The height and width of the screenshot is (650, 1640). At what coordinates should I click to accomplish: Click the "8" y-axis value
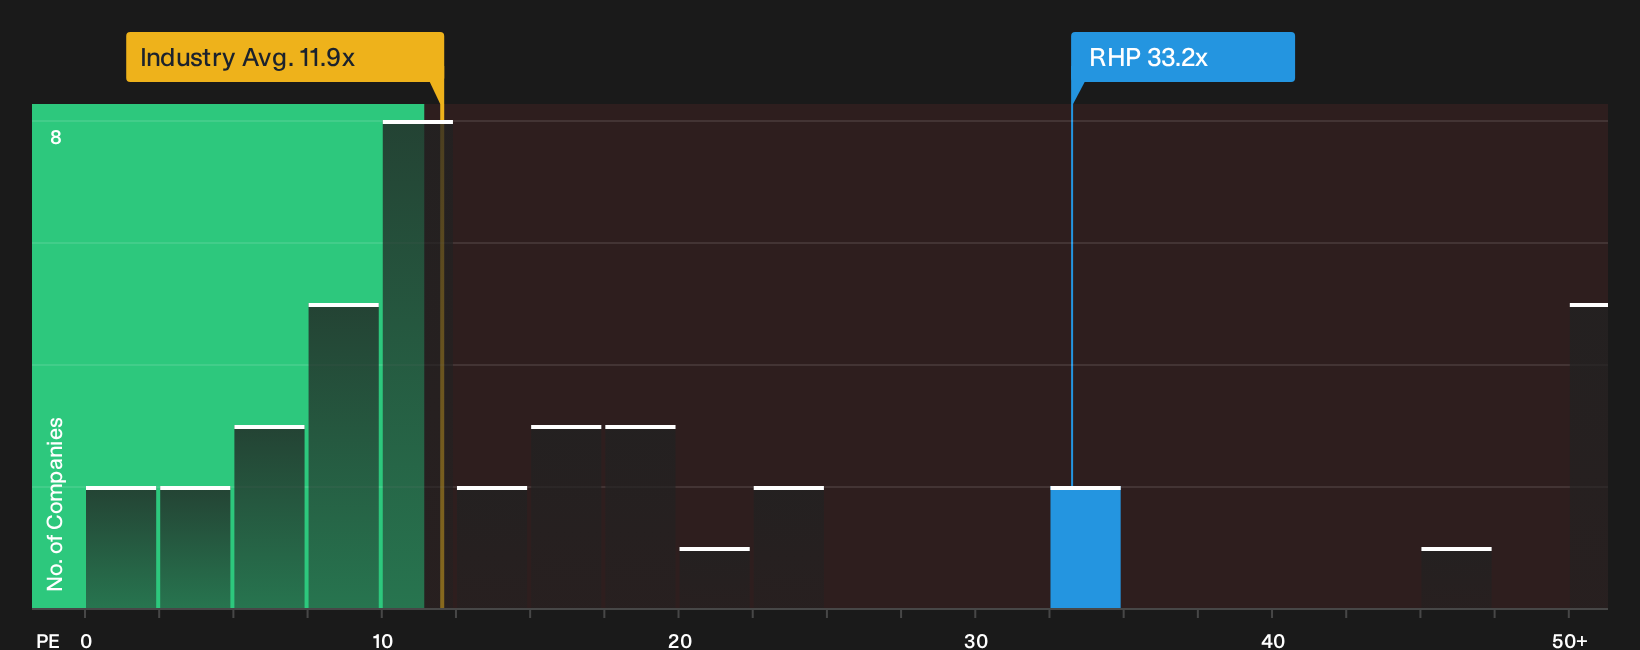pyautogui.click(x=56, y=137)
